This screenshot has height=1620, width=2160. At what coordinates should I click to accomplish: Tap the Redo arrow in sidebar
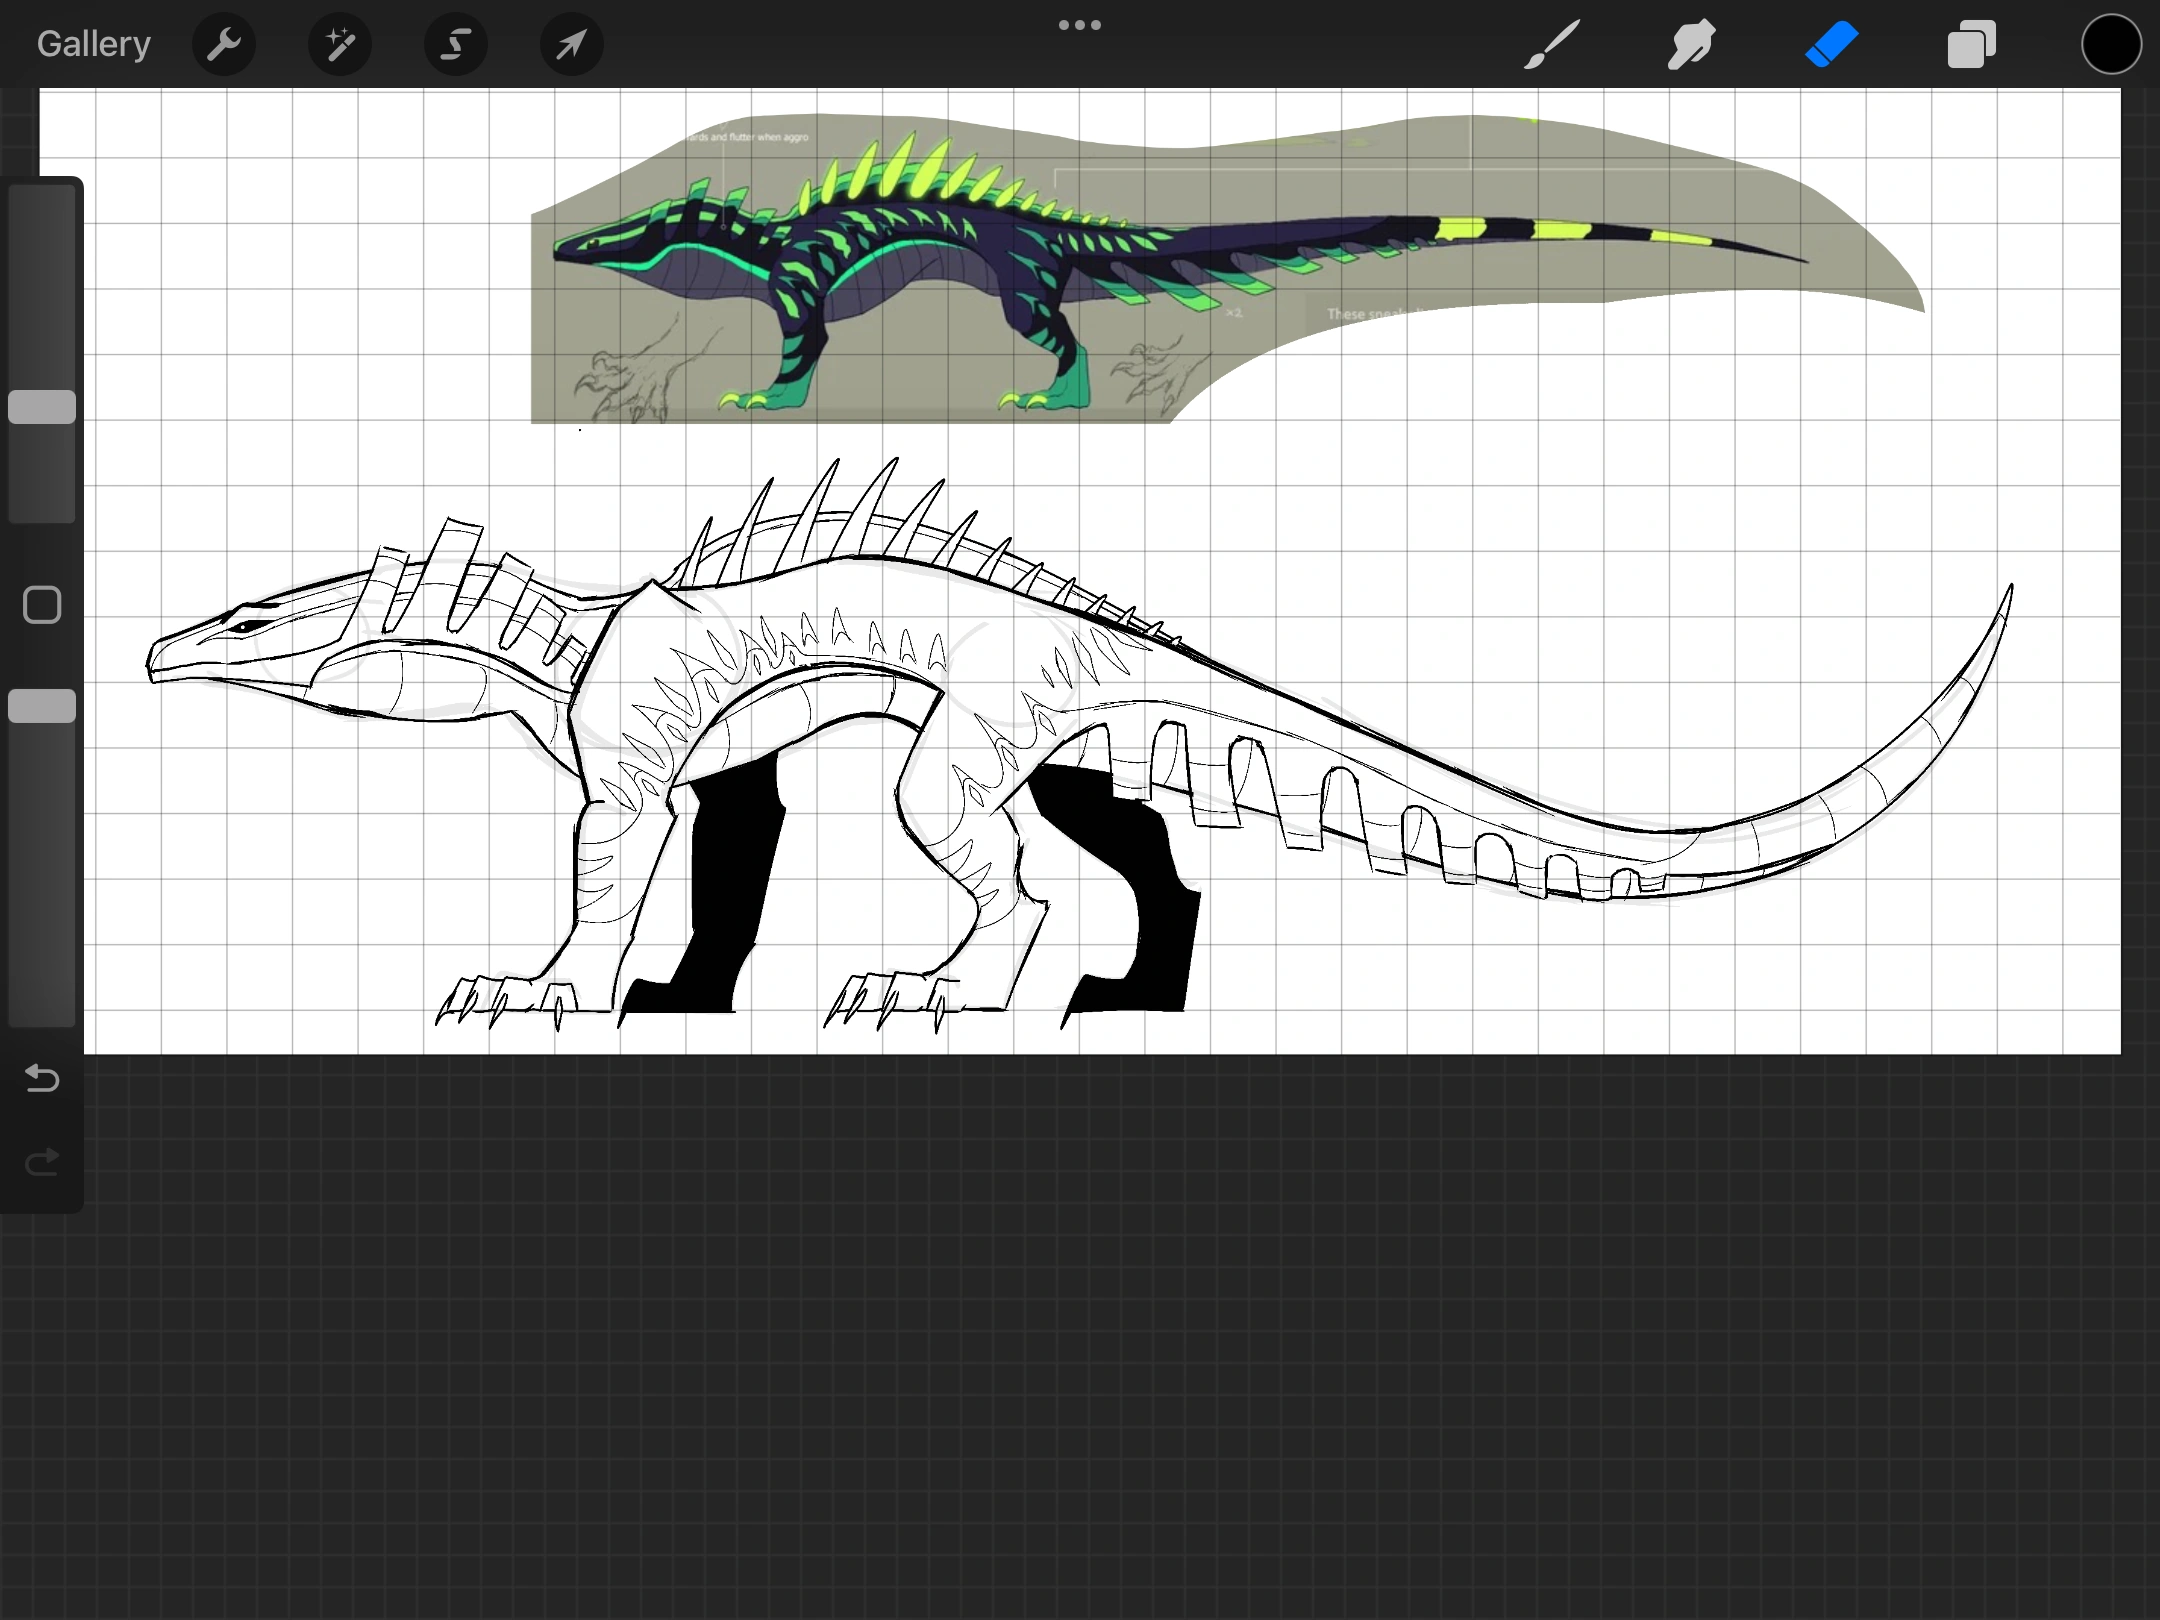point(41,1162)
